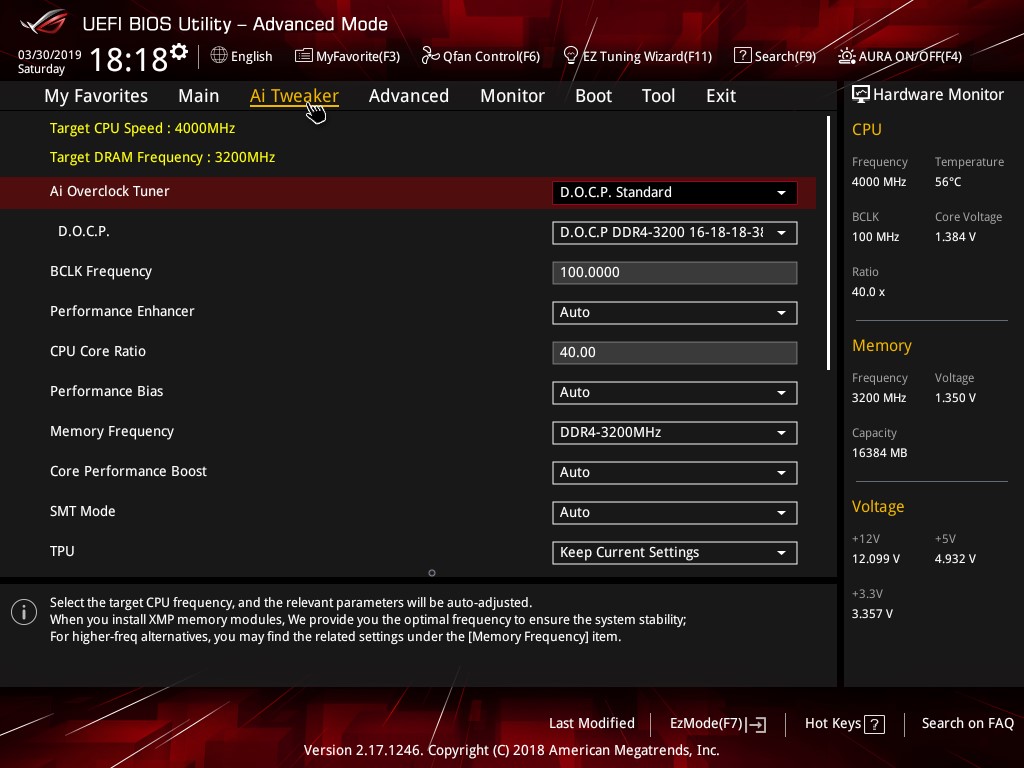Expand the SMT Mode dropdown
Viewport: 1024px width, 768px height.
pos(674,513)
